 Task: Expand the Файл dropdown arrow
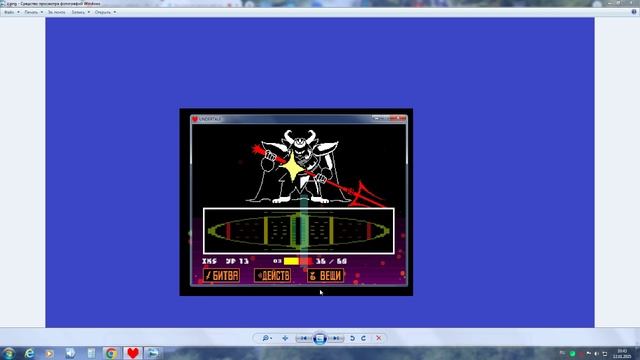click(x=18, y=12)
